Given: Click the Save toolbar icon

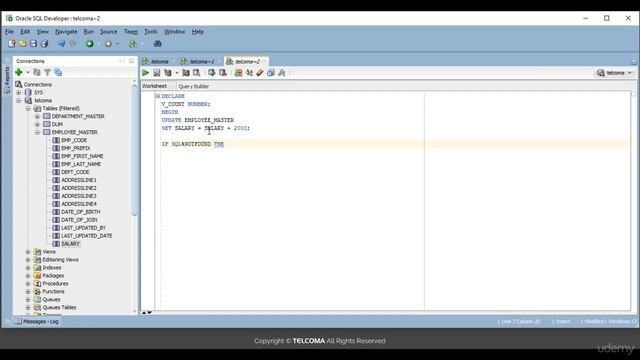Looking at the screenshot, I should pos(33,44).
